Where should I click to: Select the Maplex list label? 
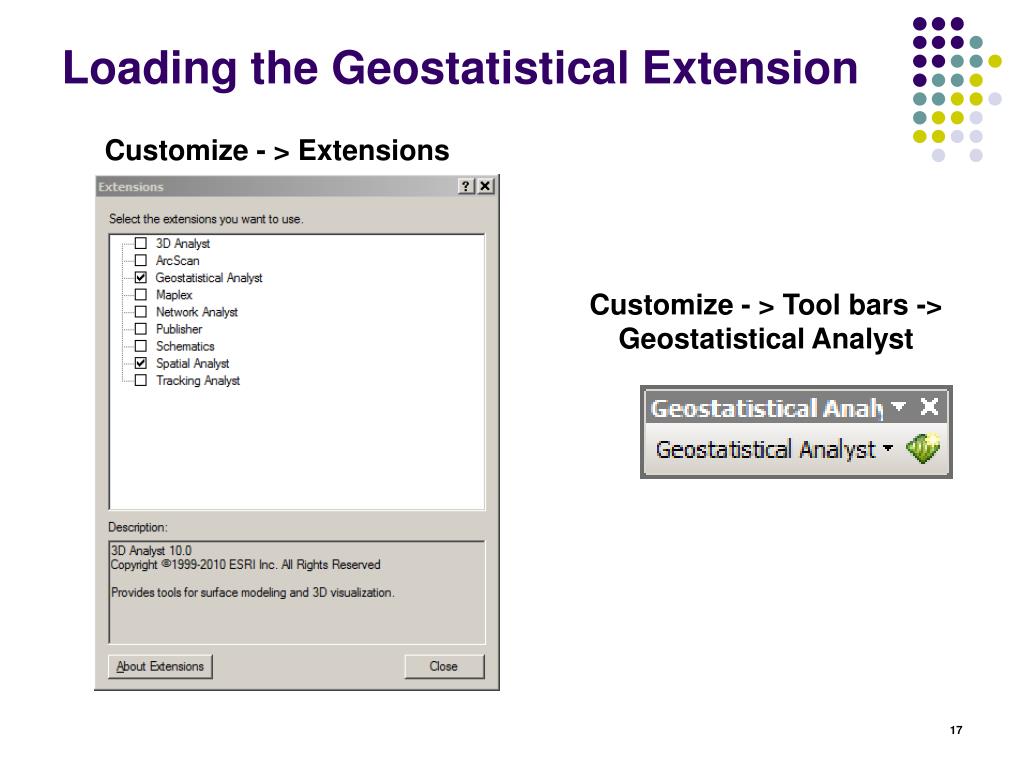pyautogui.click(x=174, y=295)
